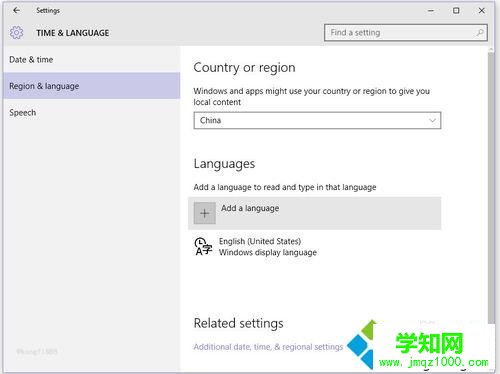Image resolution: width=500 pixels, height=374 pixels.
Task: Maximize the Settings window
Action: (x=456, y=11)
